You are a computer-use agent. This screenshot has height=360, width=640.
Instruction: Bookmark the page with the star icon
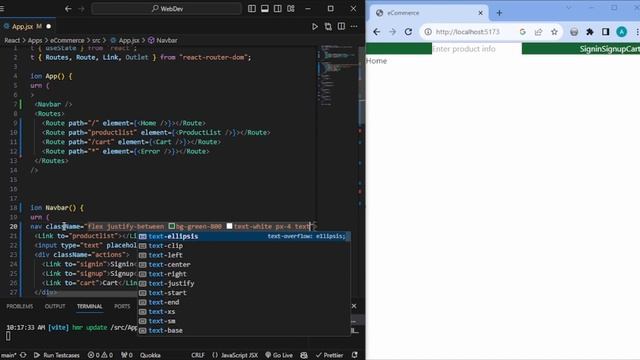coord(554,32)
